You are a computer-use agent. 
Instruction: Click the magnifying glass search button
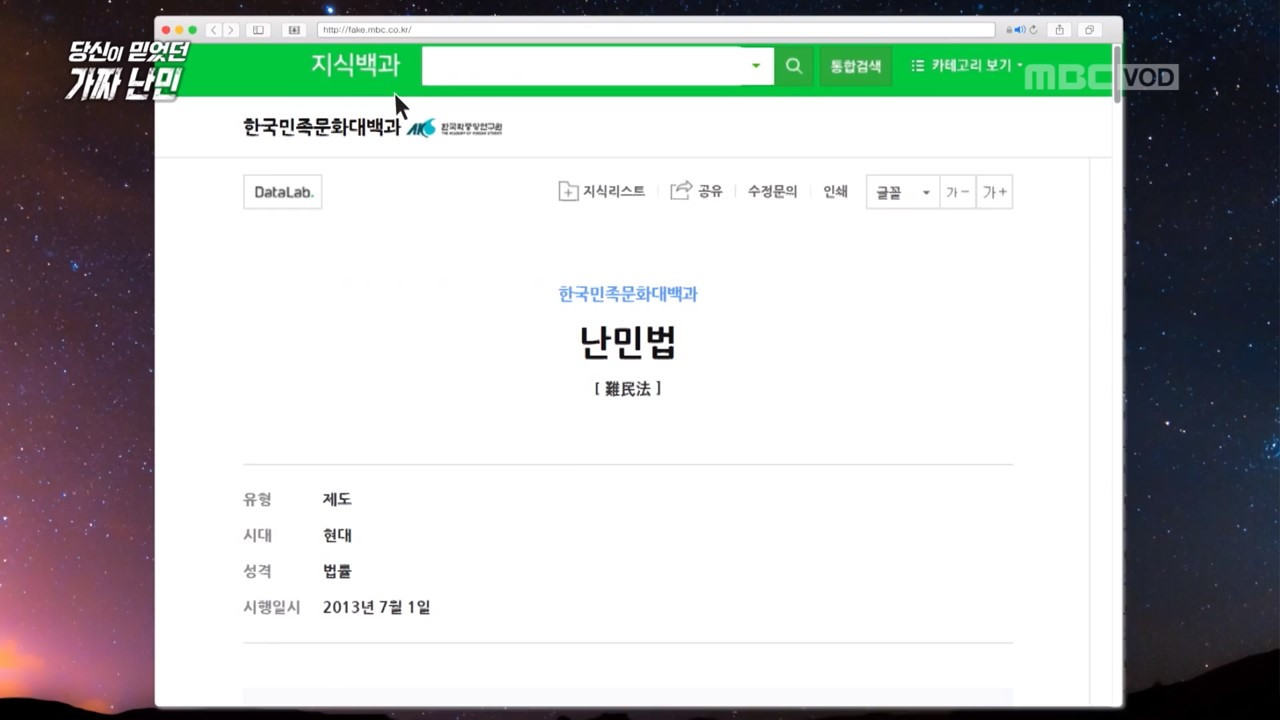pos(794,66)
